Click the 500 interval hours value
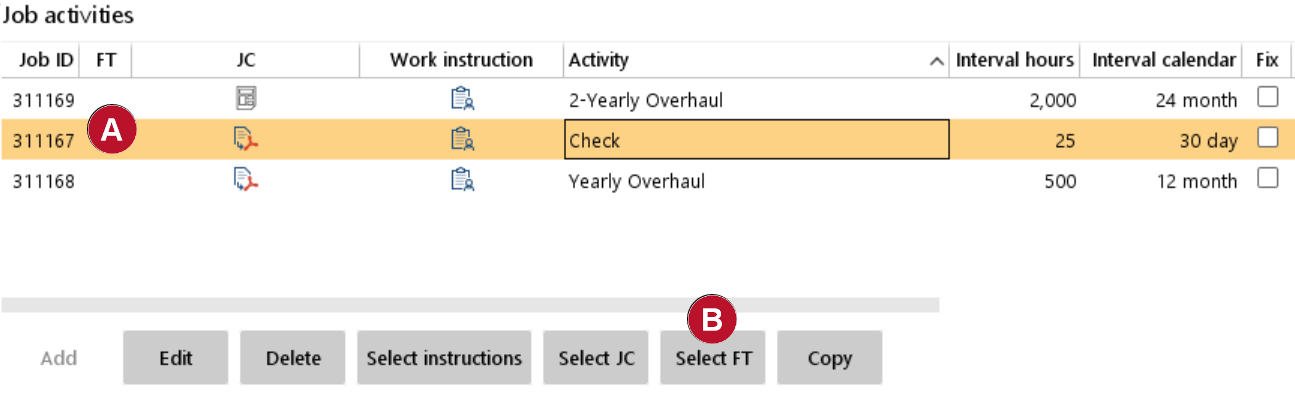Image resolution: width=1295 pixels, height=399 pixels. tap(1059, 182)
